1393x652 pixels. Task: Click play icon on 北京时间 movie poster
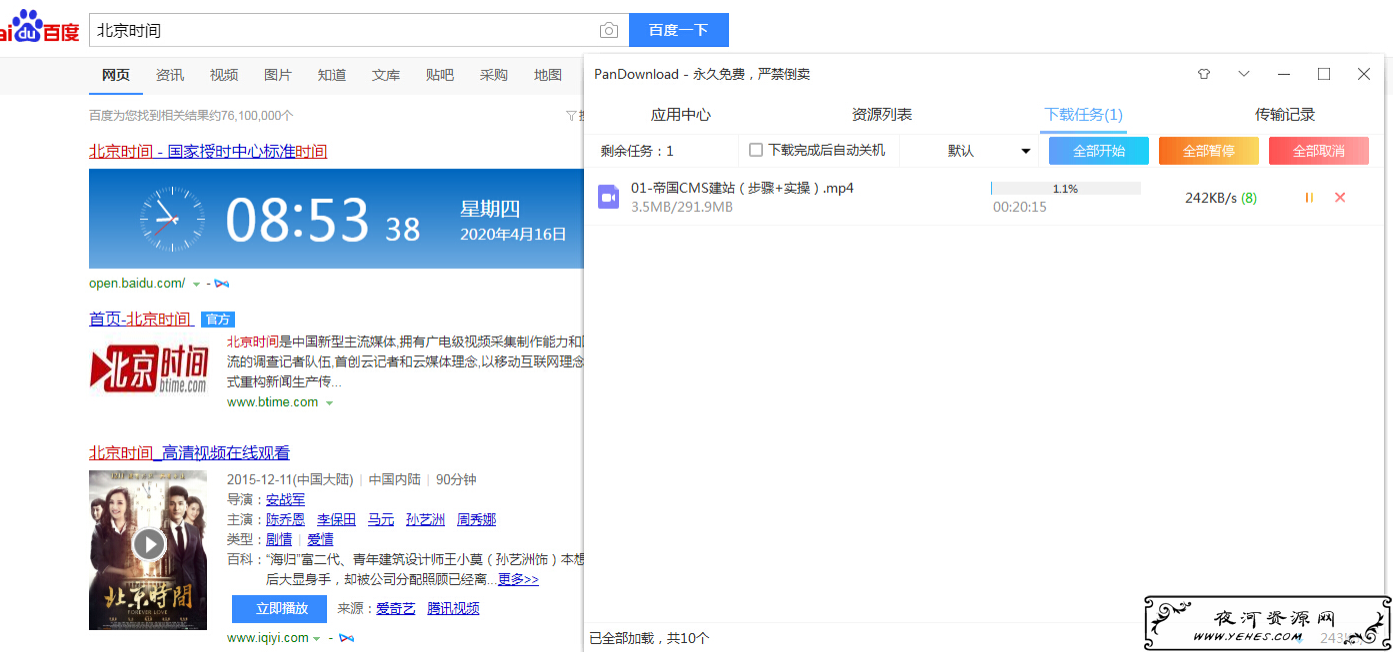(x=149, y=544)
